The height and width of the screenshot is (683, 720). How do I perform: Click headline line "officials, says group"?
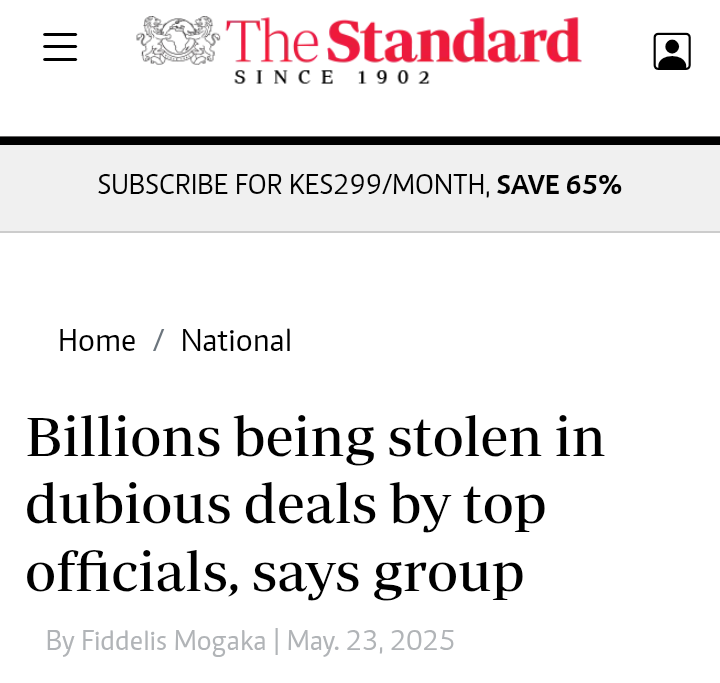click(x=275, y=573)
